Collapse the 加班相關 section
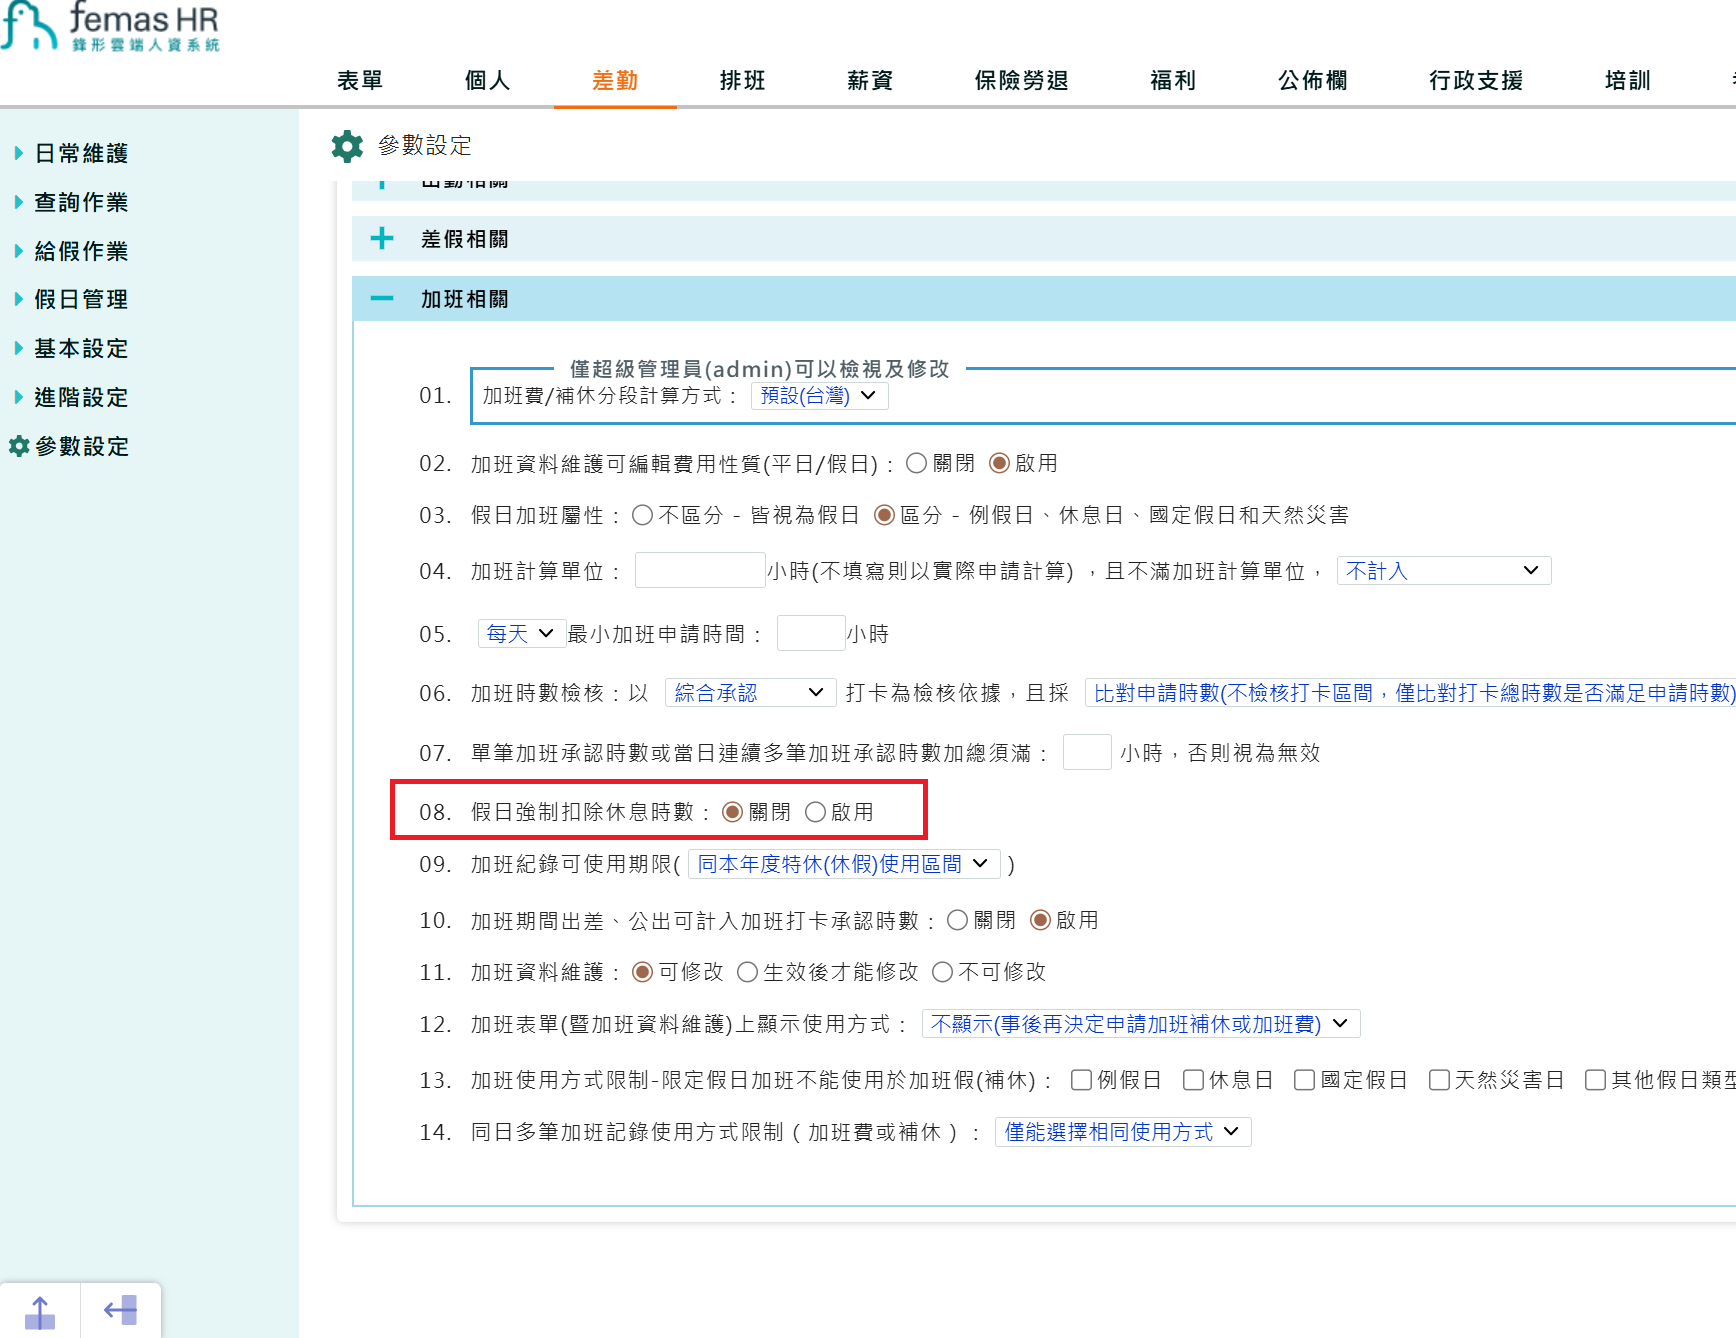 pyautogui.click(x=1043, y=299)
